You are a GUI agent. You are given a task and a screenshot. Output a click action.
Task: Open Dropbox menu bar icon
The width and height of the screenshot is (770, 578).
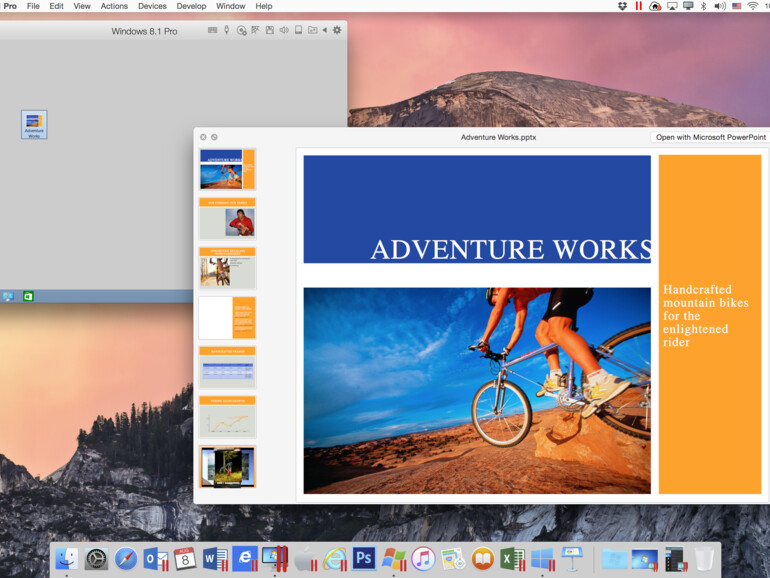(622, 6)
